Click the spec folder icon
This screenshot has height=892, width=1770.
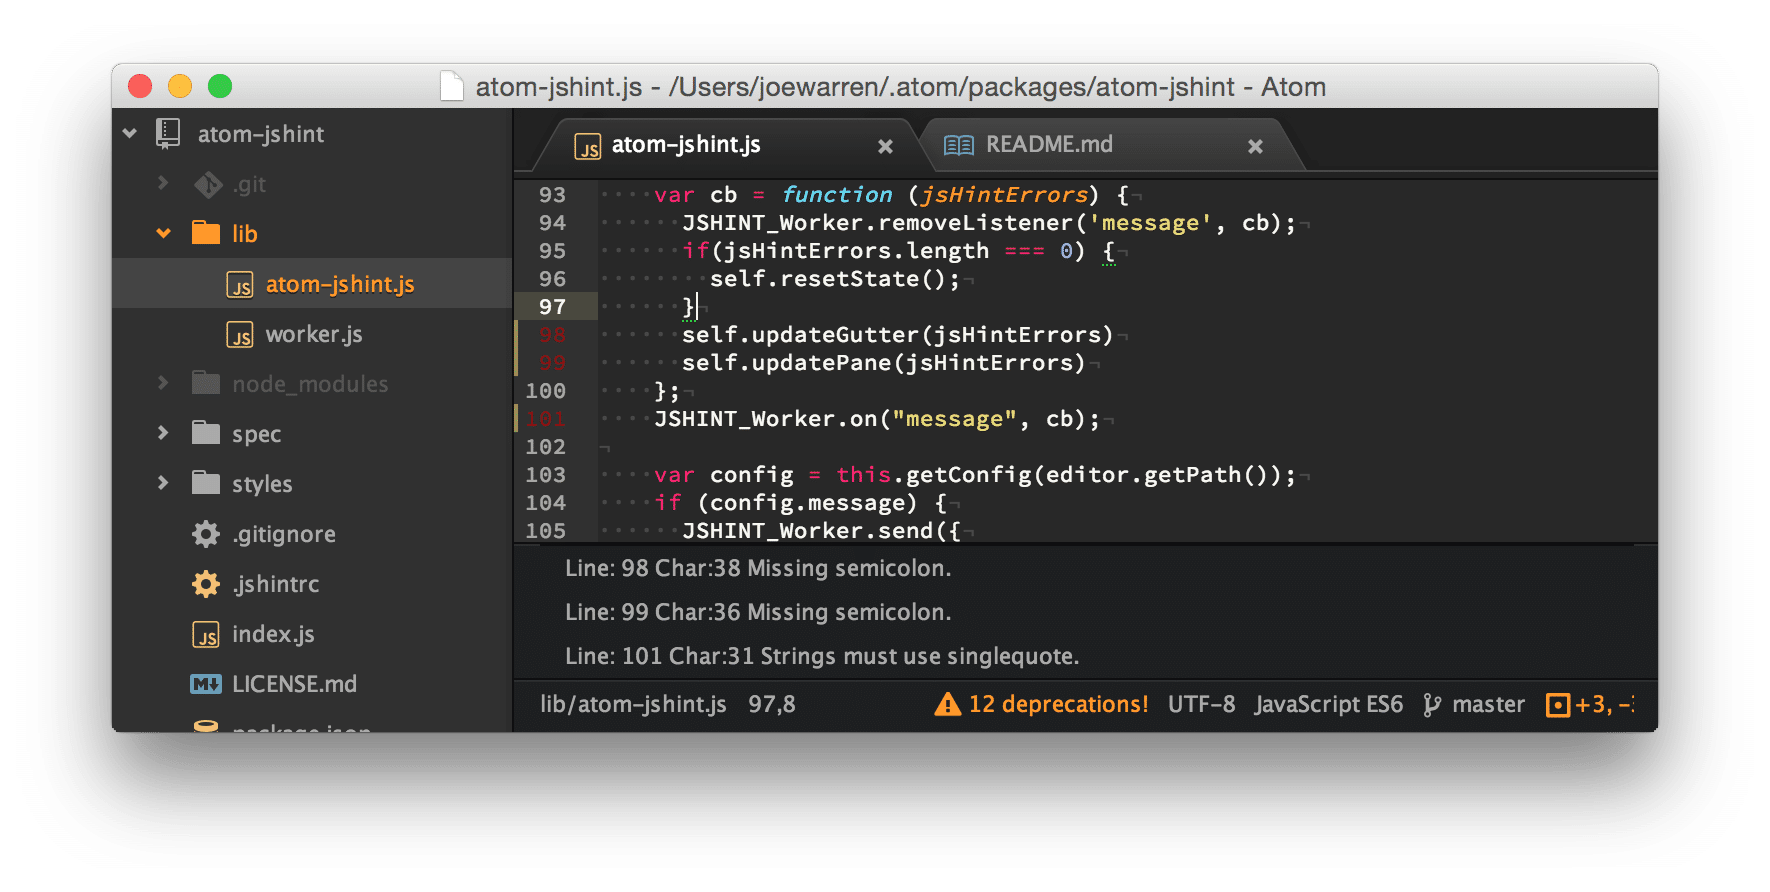(x=206, y=433)
